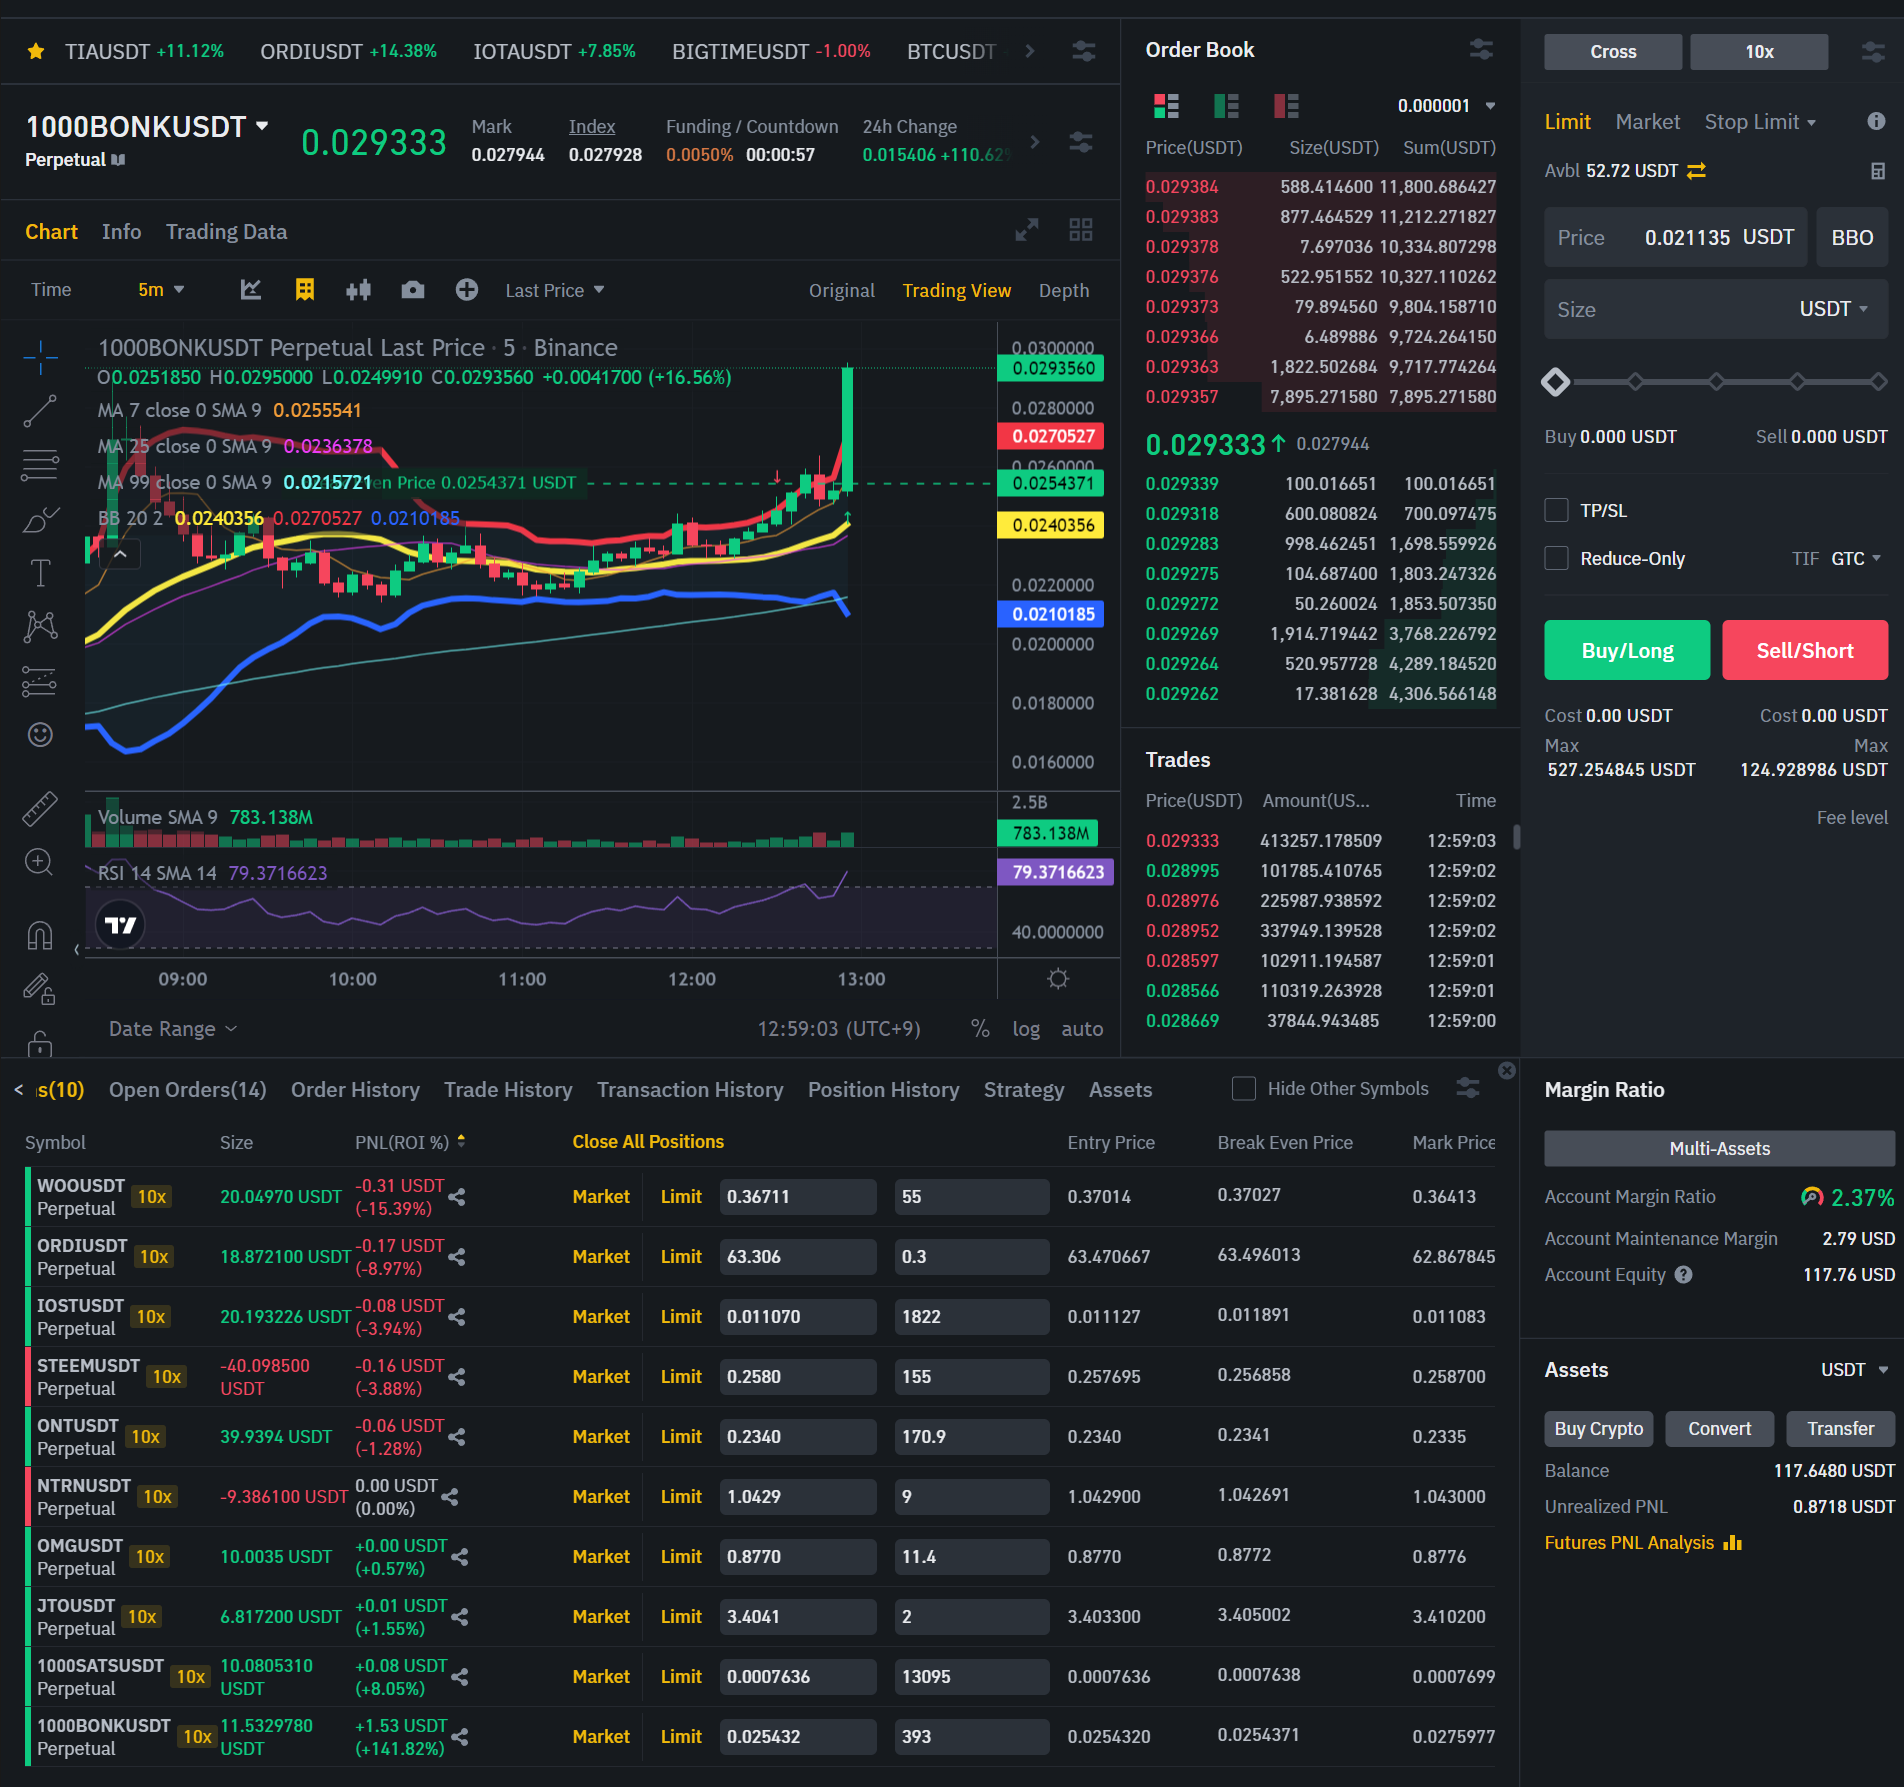Click the transfer arrows beside Avbl balance
Screen dimensions: 1904x1787
click(x=1696, y=171)
